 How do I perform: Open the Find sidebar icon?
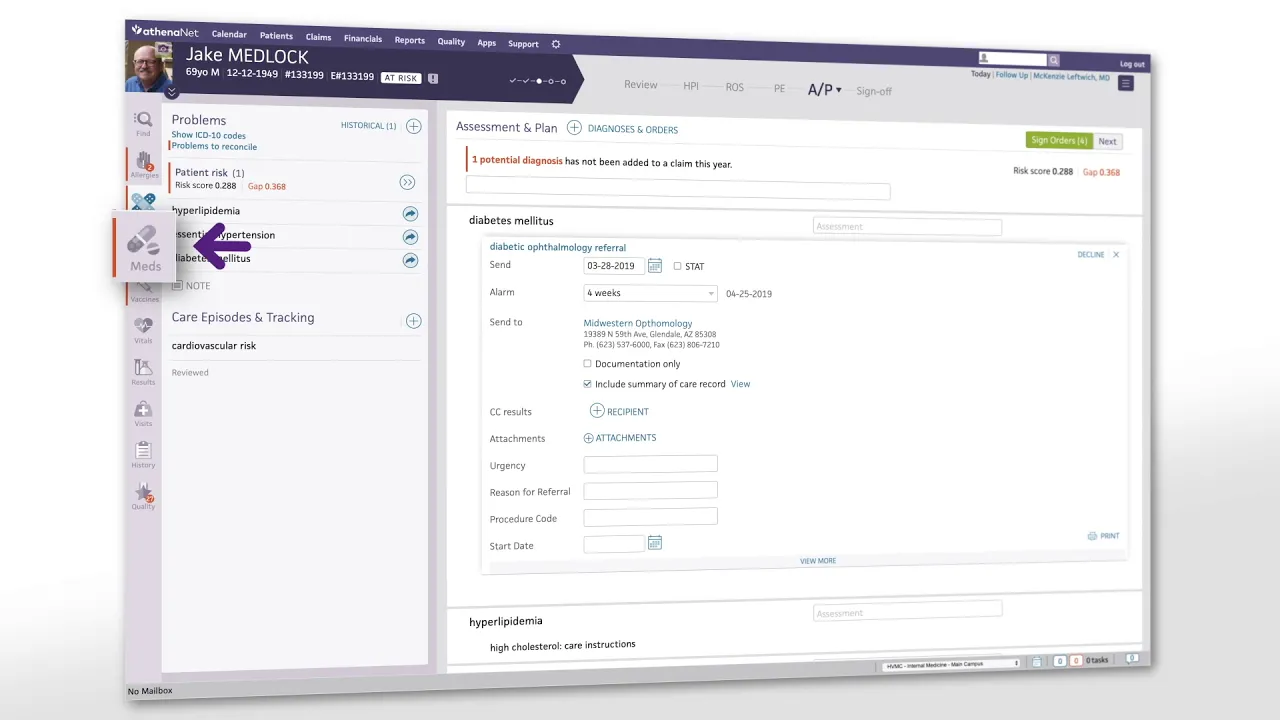click(143, 124)
